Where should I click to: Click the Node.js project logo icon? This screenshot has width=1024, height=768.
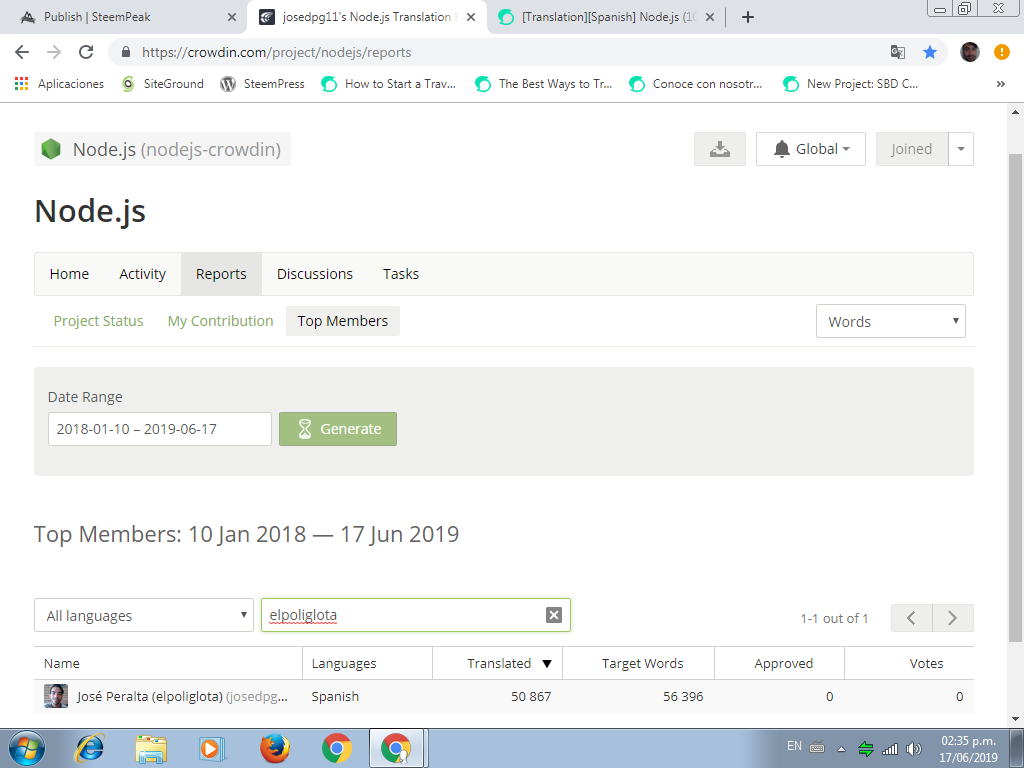51,149
